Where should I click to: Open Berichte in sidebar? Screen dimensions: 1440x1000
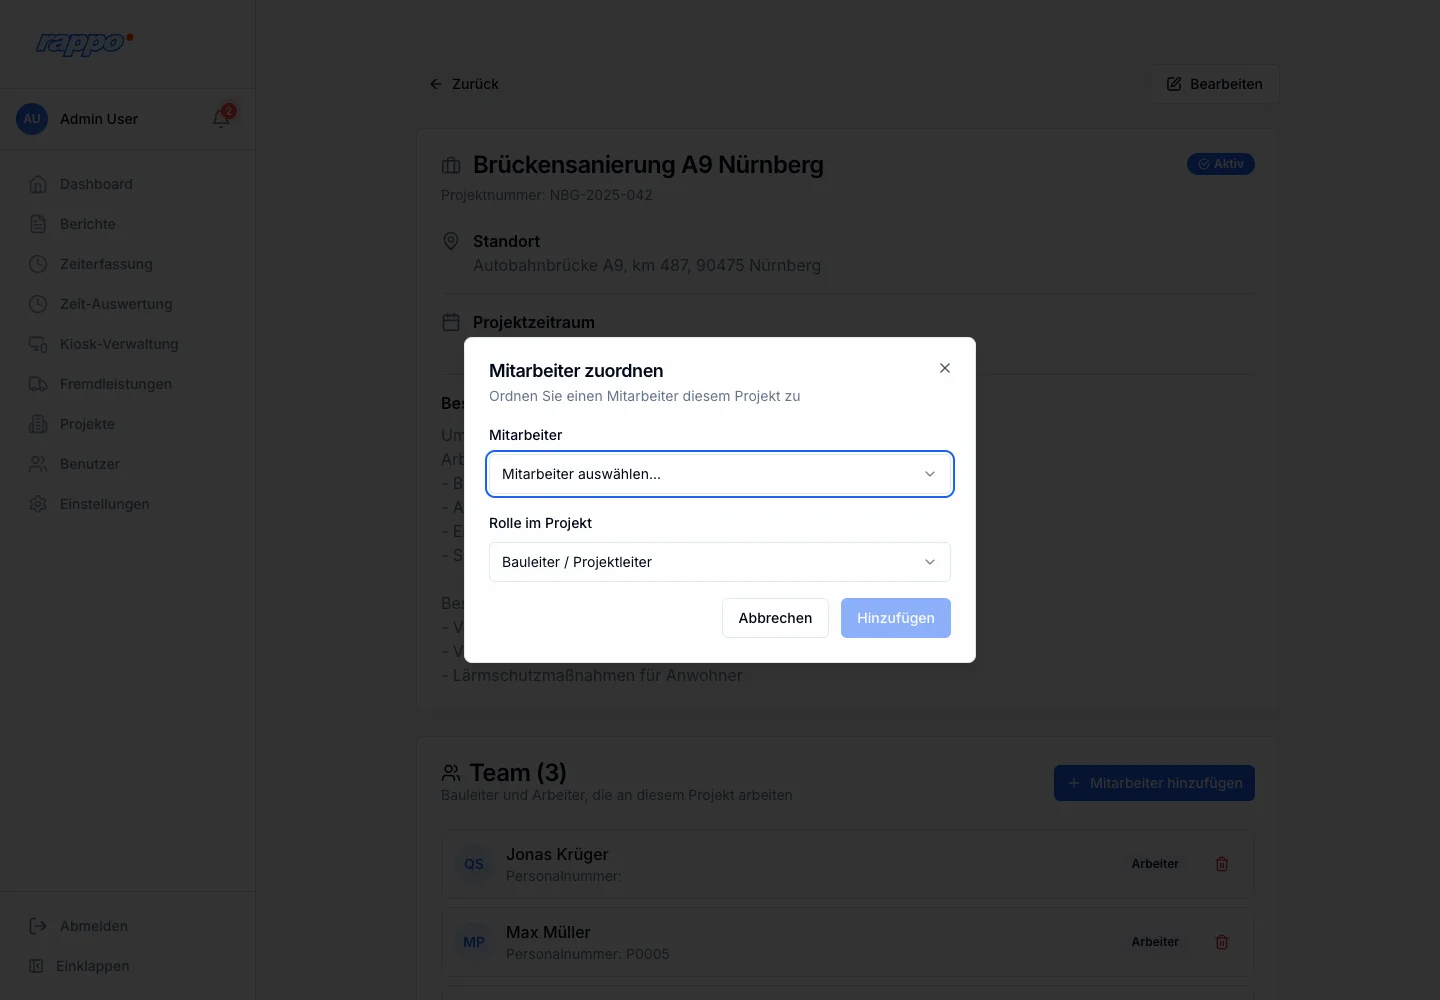coord(127,224)
